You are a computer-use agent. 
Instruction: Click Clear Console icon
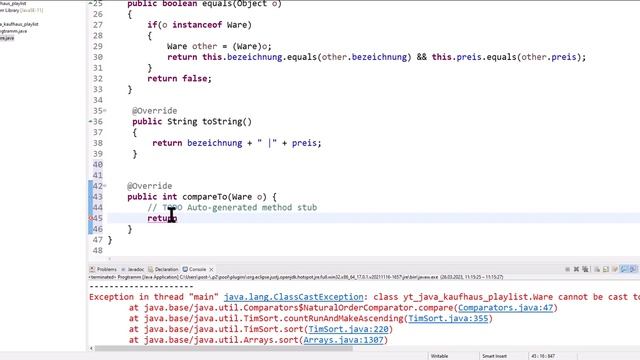[x=597, y=269]
